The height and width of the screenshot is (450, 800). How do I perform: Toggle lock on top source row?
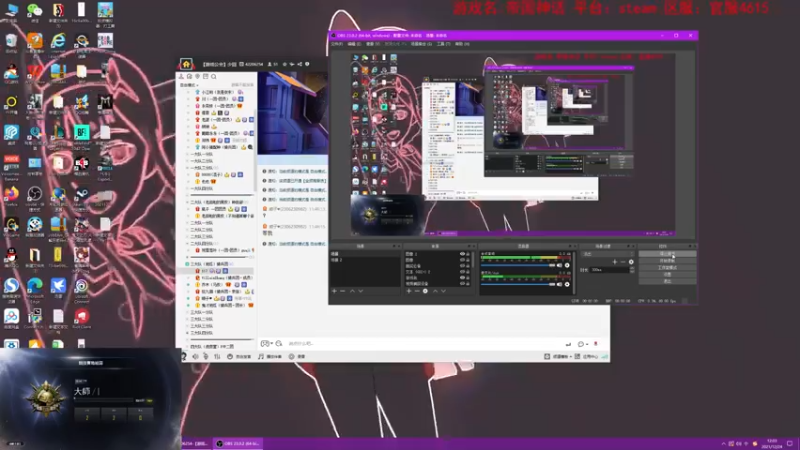468,254
